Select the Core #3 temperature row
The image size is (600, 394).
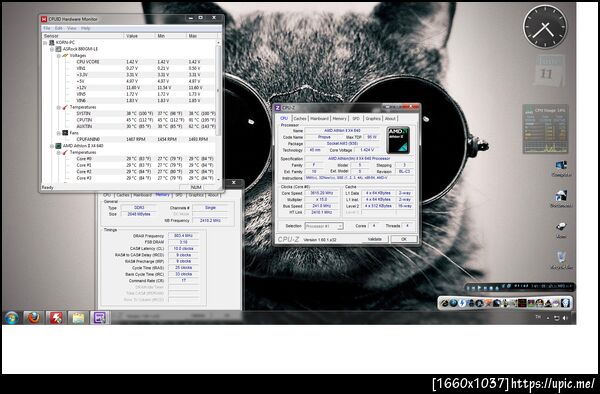click(129, 178)
